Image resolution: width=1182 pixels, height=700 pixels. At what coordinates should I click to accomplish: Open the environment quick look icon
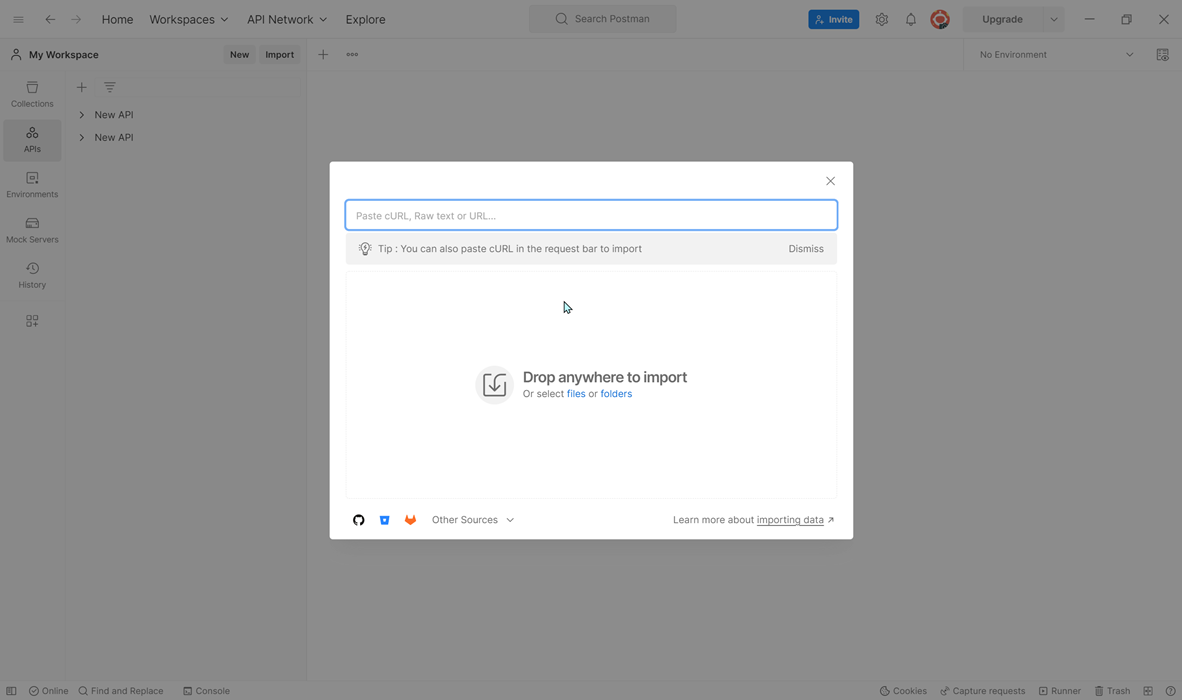tap(1162, 54)
